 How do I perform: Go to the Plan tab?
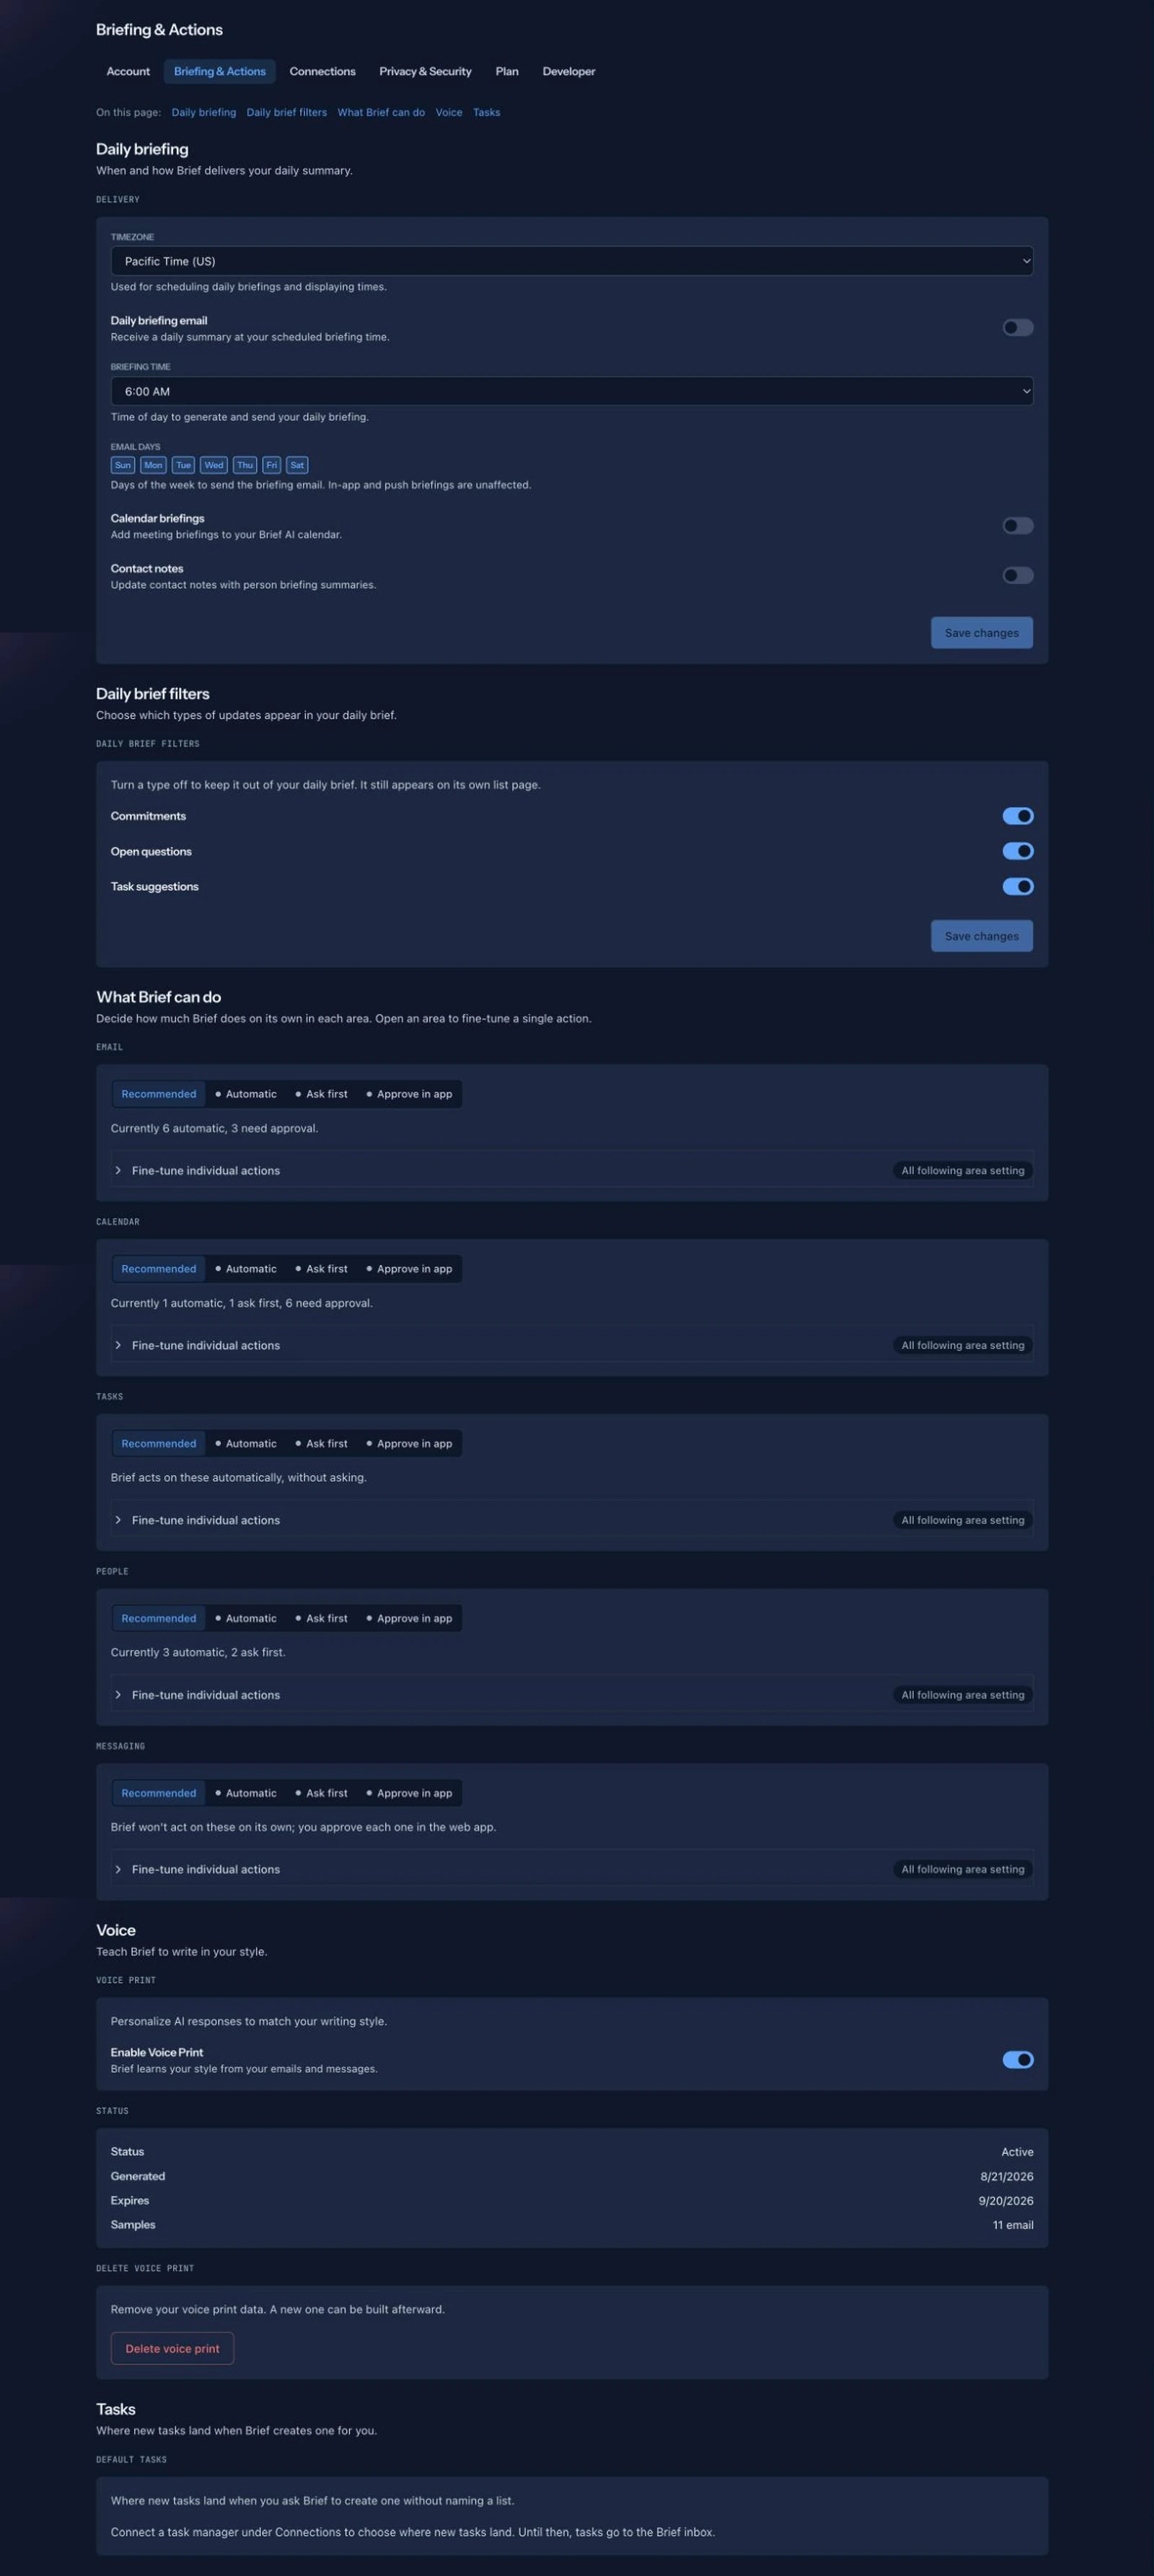pos(507,71)
